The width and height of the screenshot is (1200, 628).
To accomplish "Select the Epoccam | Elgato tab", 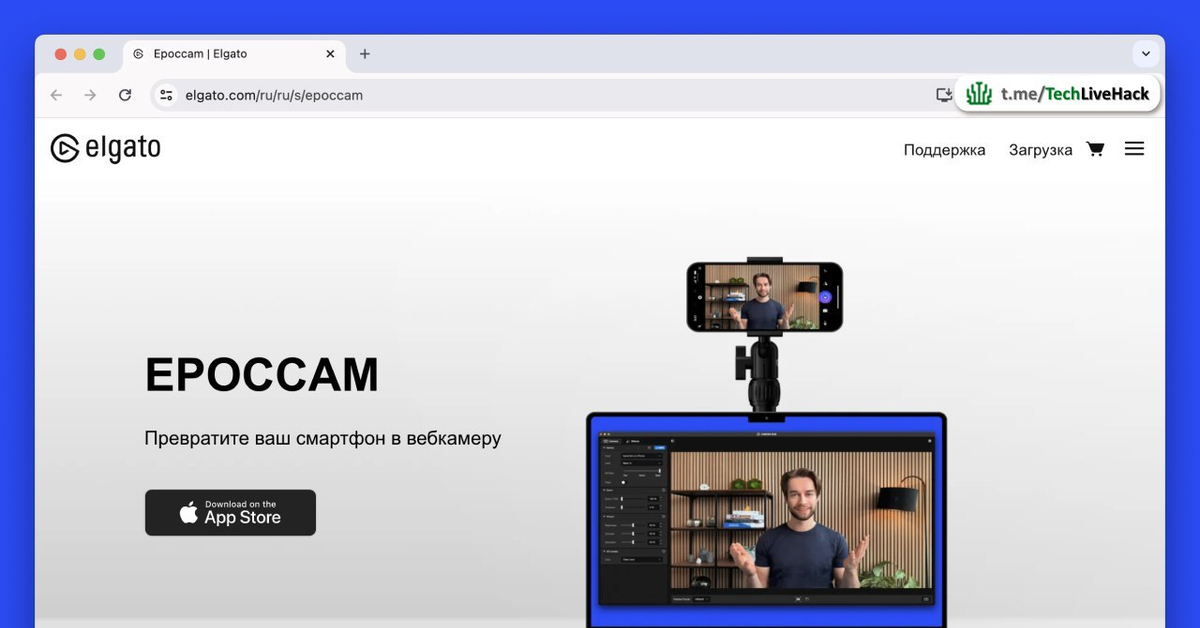I will [236, 54].
